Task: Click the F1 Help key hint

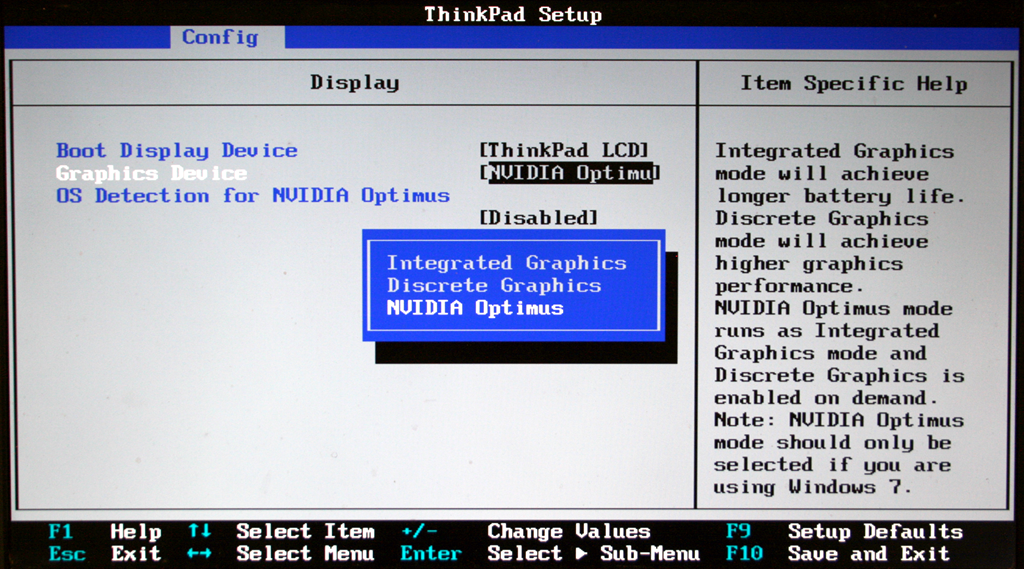Action: (104, 531)
